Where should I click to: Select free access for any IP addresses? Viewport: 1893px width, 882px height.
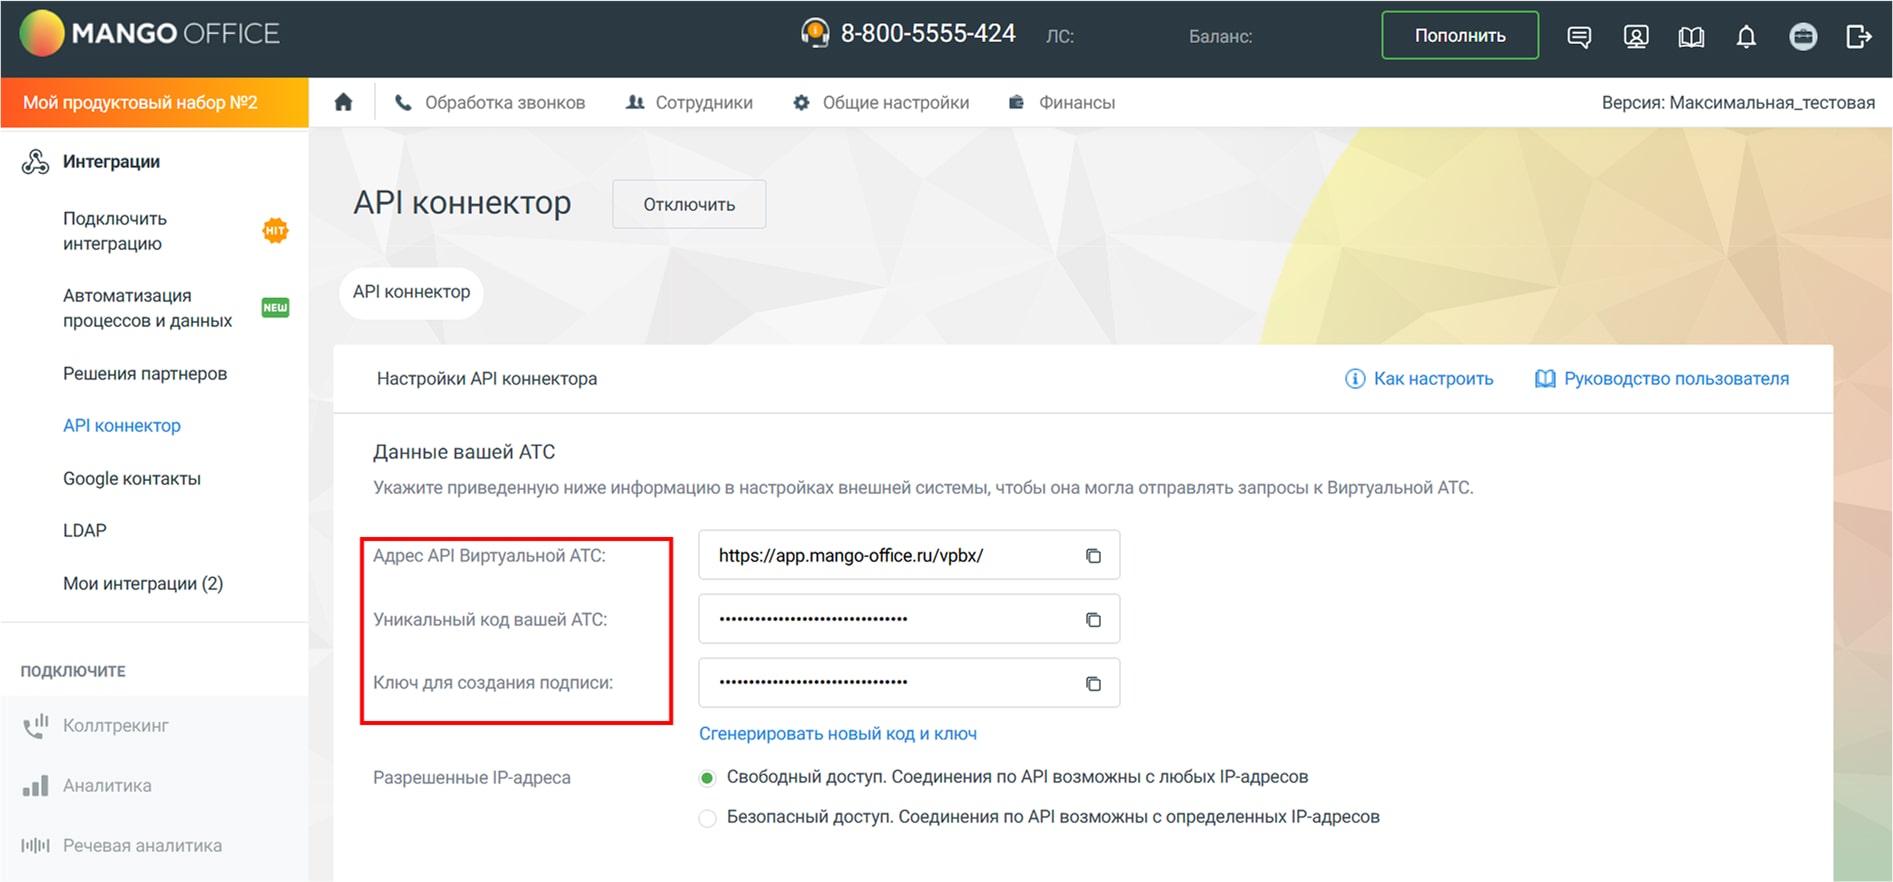pyautogui.click(x=708, y=778)
